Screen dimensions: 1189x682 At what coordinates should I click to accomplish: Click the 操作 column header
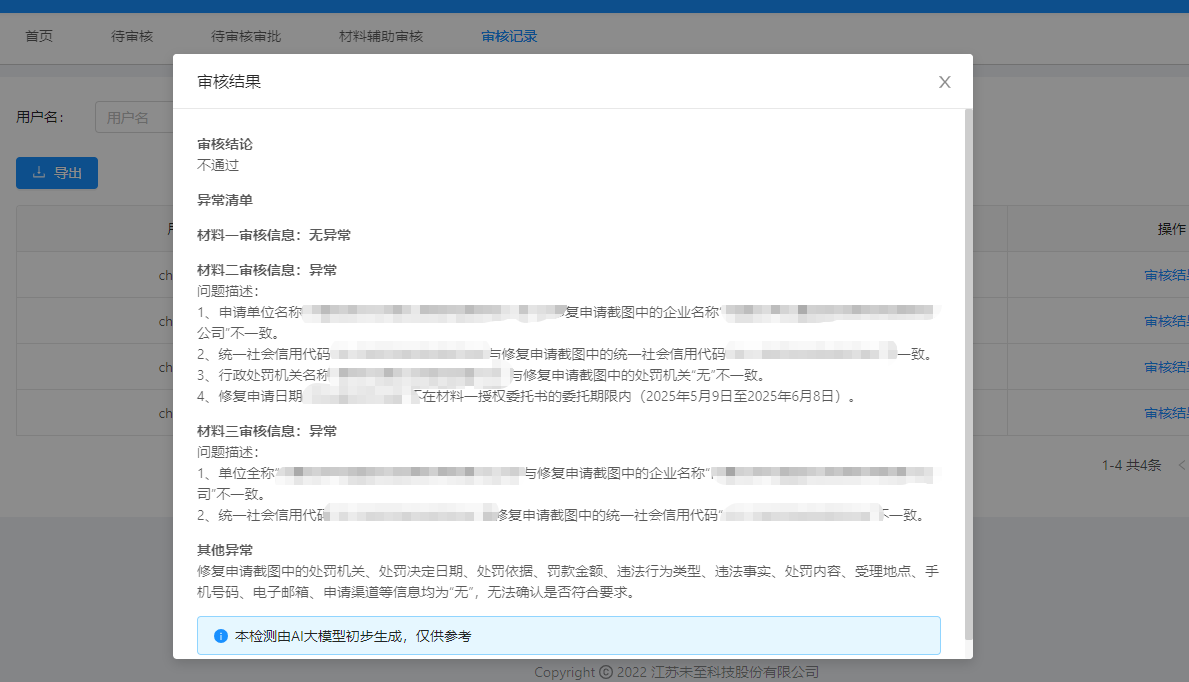[1172, 229]
